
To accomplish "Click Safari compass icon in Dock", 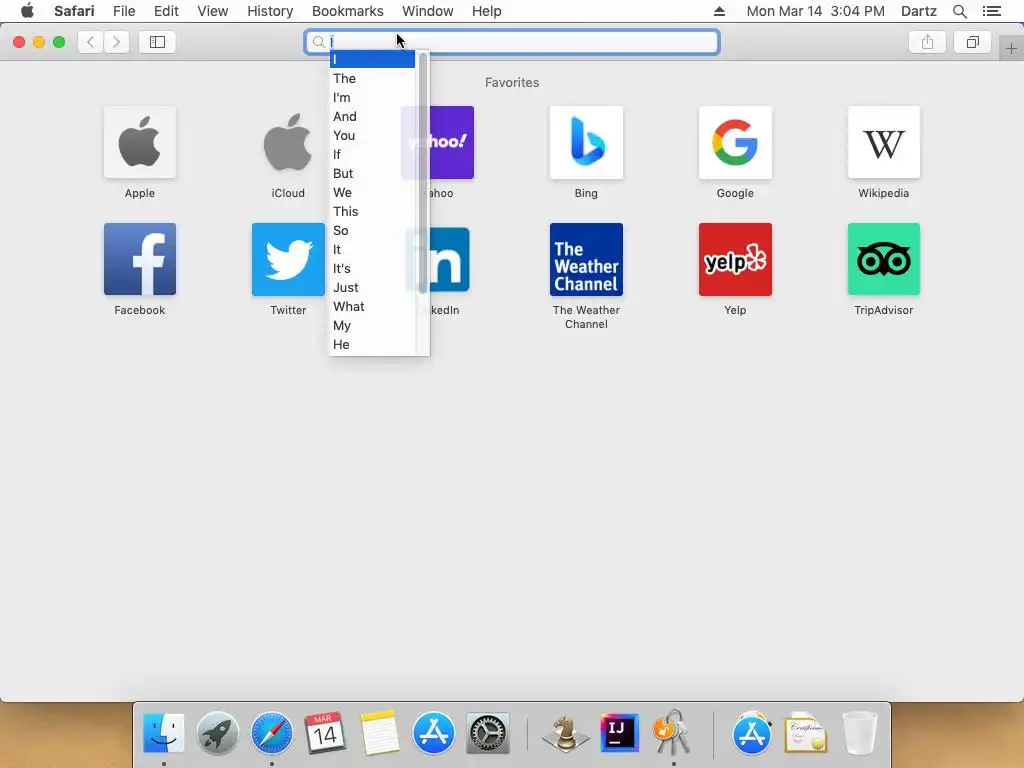I will [272, 733].
